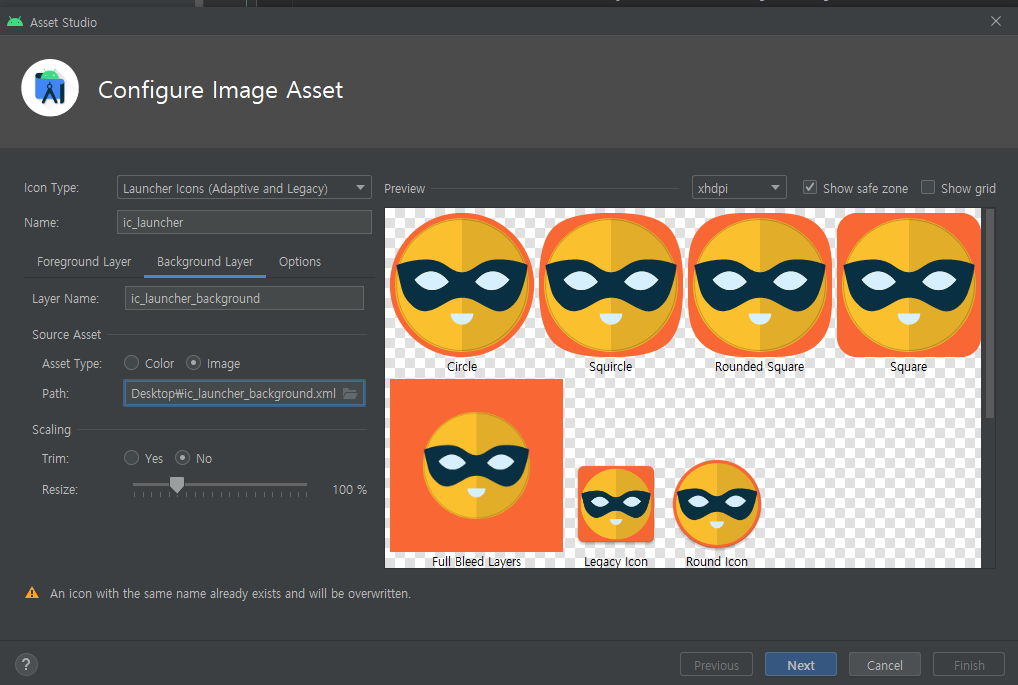The image size is (1018, 685).
Task: Set Trim to Yes
Action: pos(132,458)
